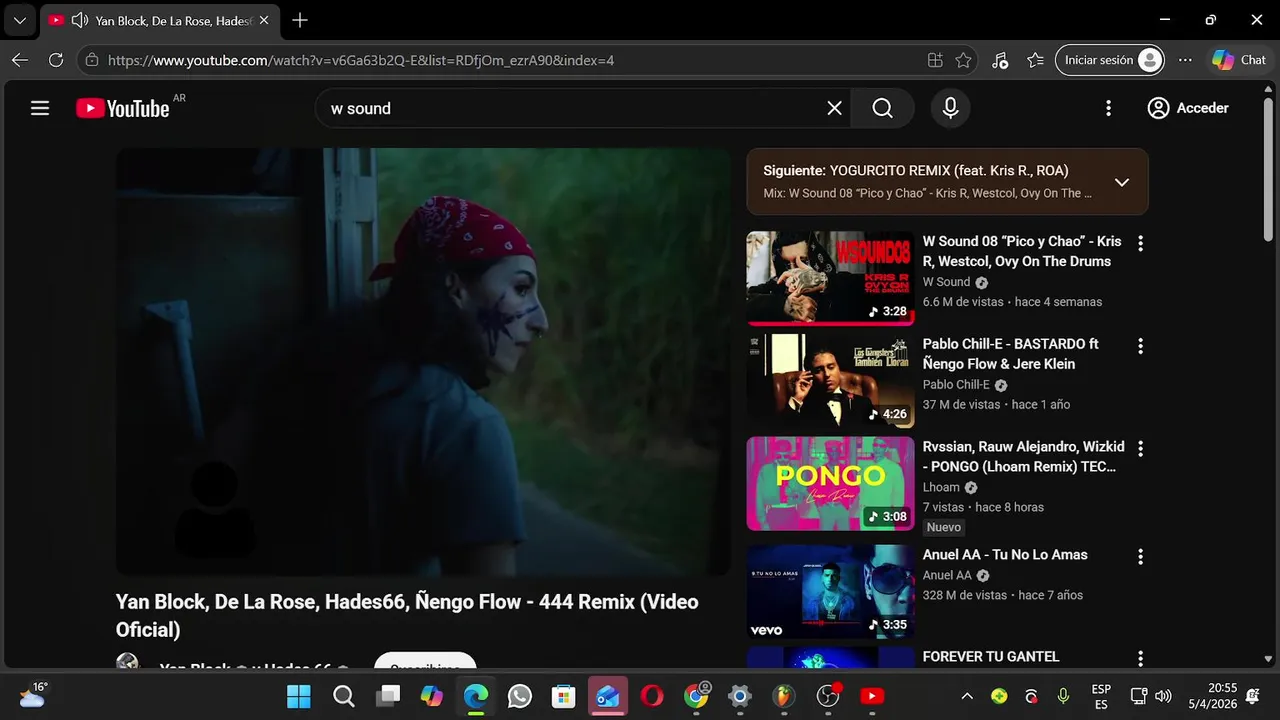The image size is (1280, 720).
Task: Open the ESP ES language switcher
Action: pos(1101,697)
